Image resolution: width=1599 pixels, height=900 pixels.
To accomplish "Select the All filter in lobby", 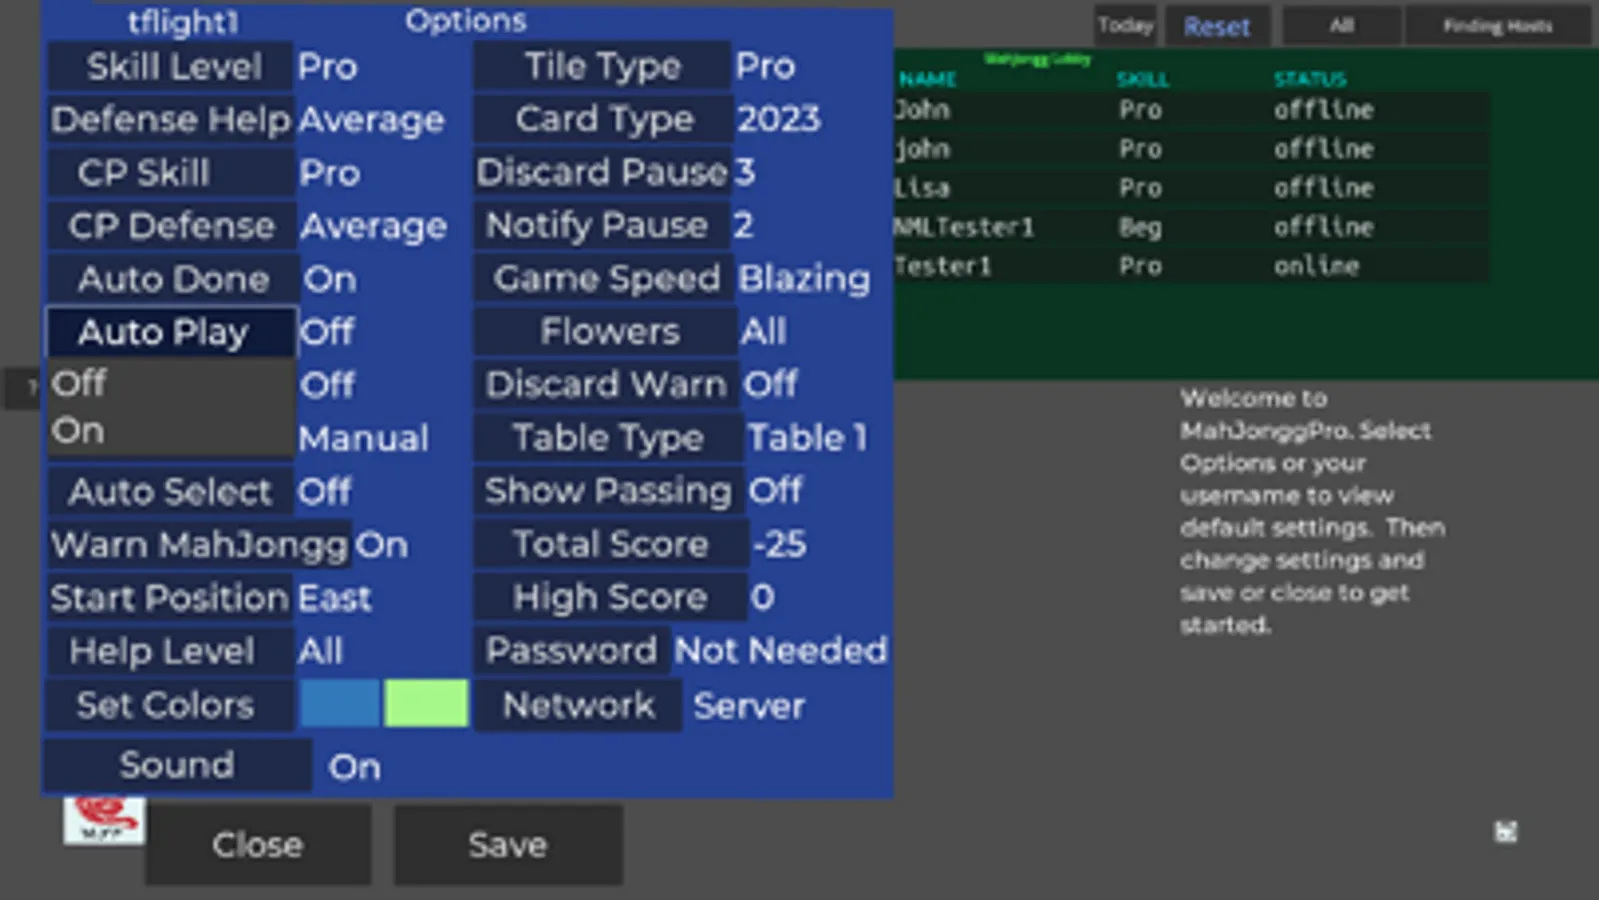I will [x=1342, y=25].
